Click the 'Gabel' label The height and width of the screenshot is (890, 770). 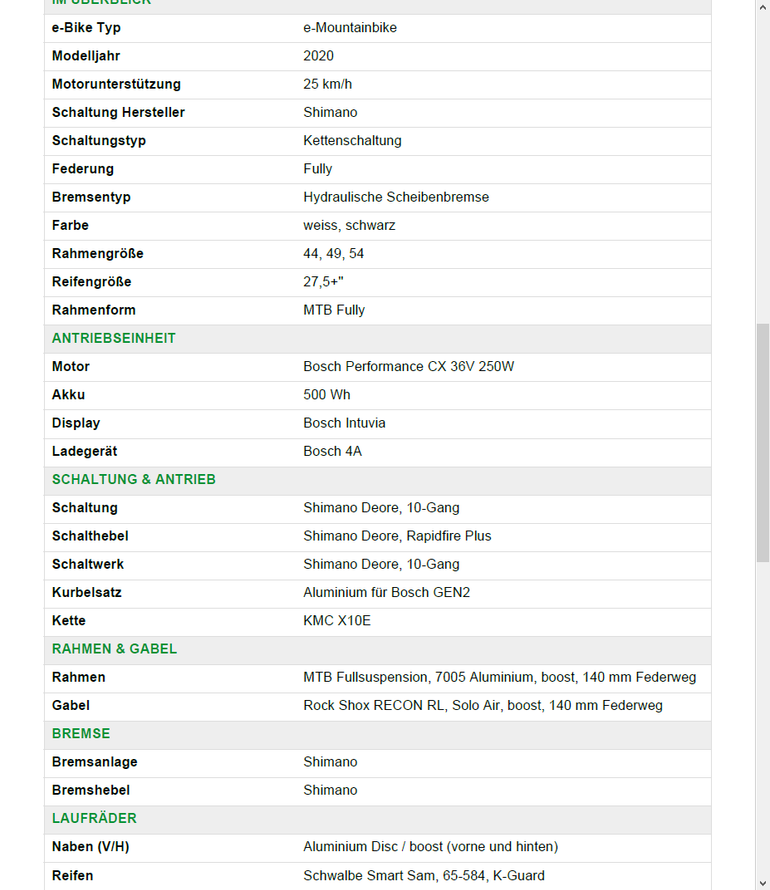point(71,706)
